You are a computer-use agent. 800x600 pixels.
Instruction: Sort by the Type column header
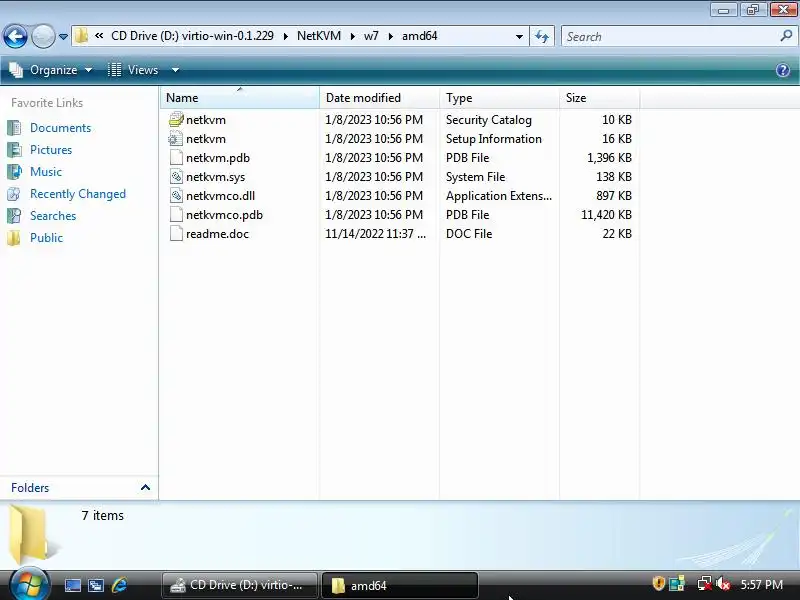tap(499, 97)
